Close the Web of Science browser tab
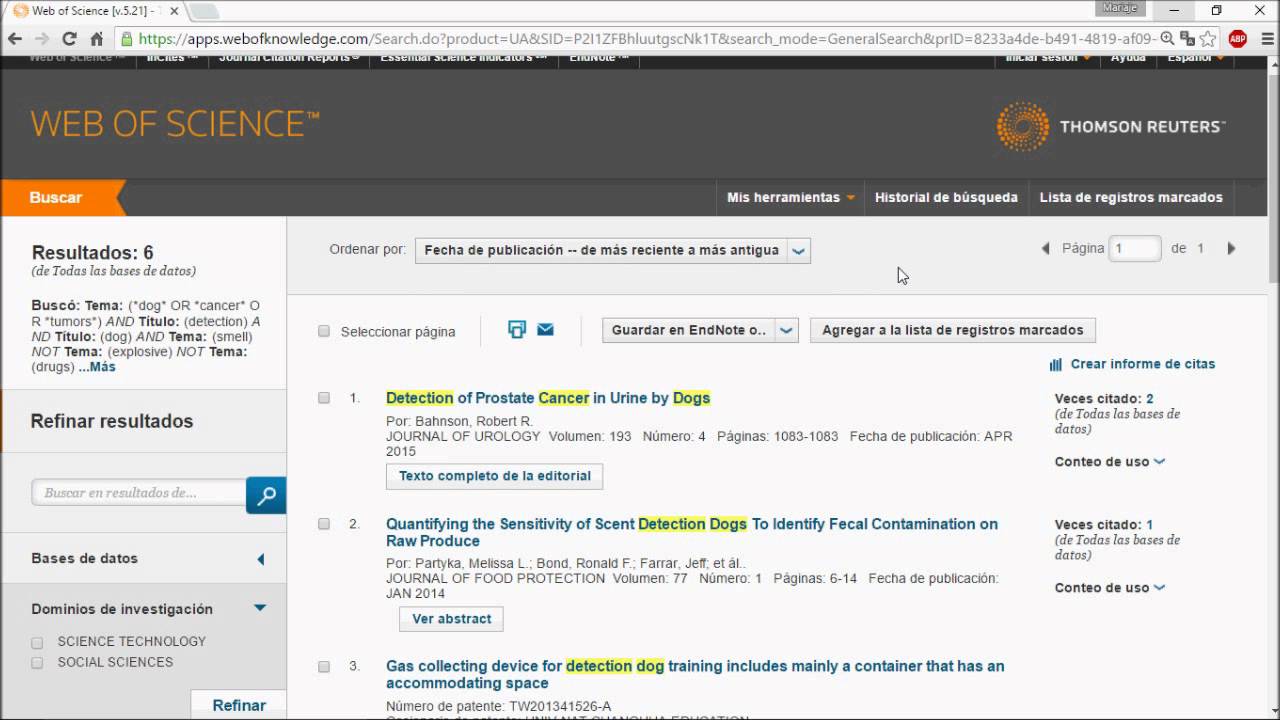 [x=173, y=11]
